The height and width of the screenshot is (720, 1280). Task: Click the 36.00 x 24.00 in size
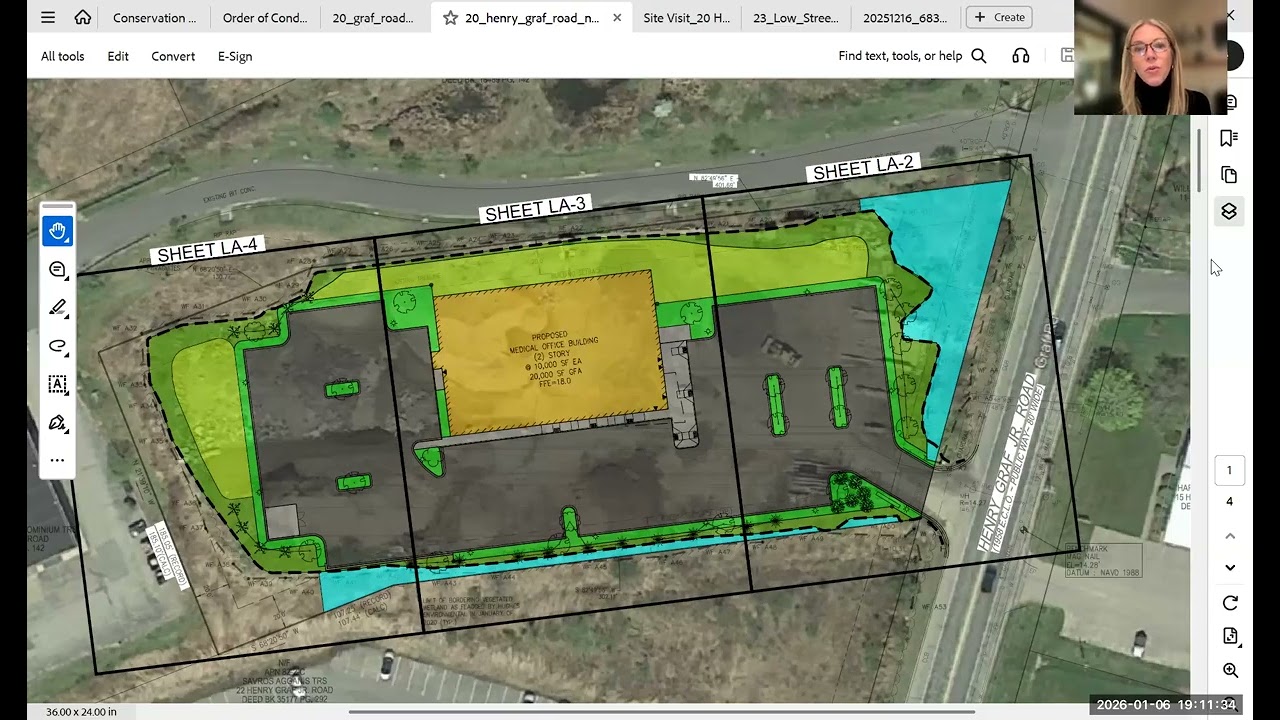[81, 712]
